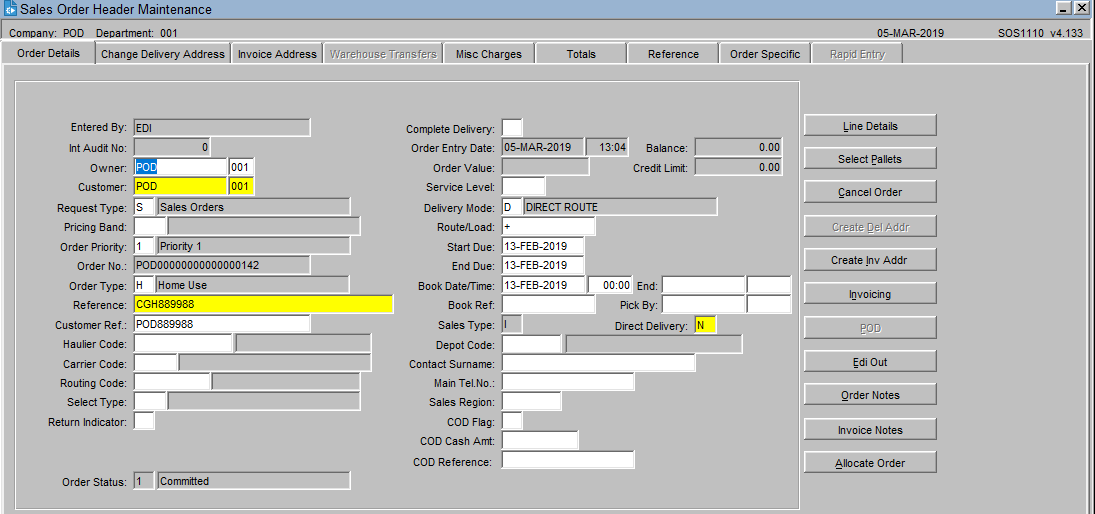Click the Customer Ref. field
The image size is (1095, 514).
(221, 324)
